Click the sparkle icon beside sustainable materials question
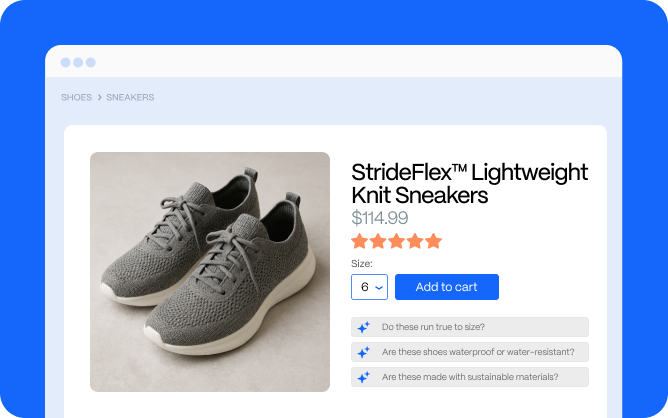This screenshot has height=418, width=668. coord(363,377)
